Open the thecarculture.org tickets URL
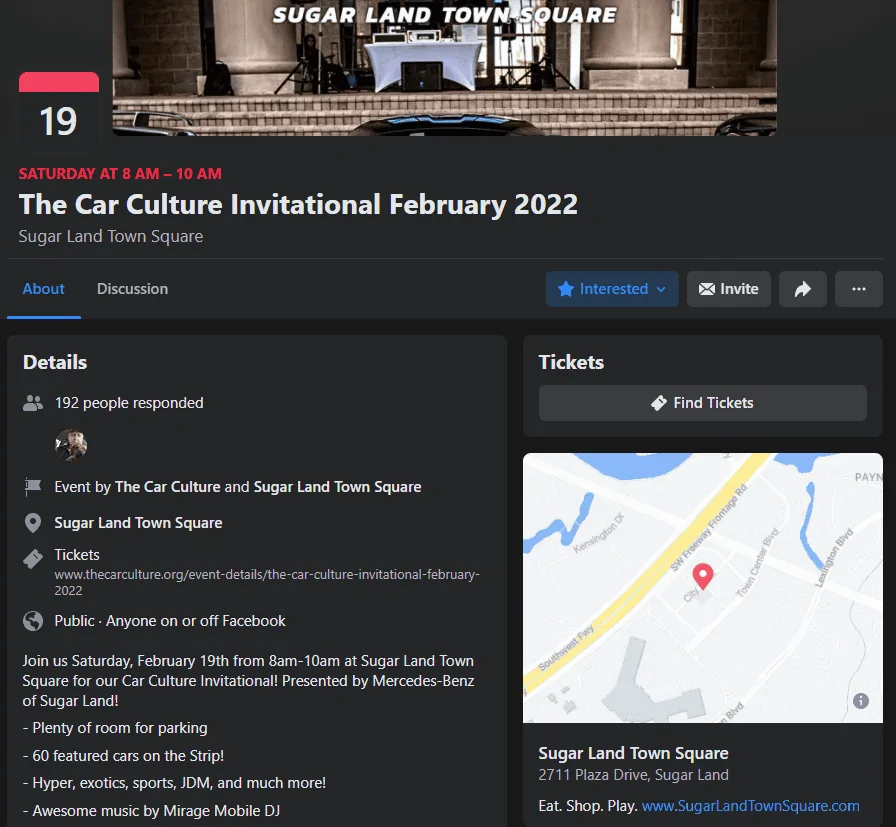Image resolution: width=896 pixels, height=827 pixels. [x=267, y=582]
